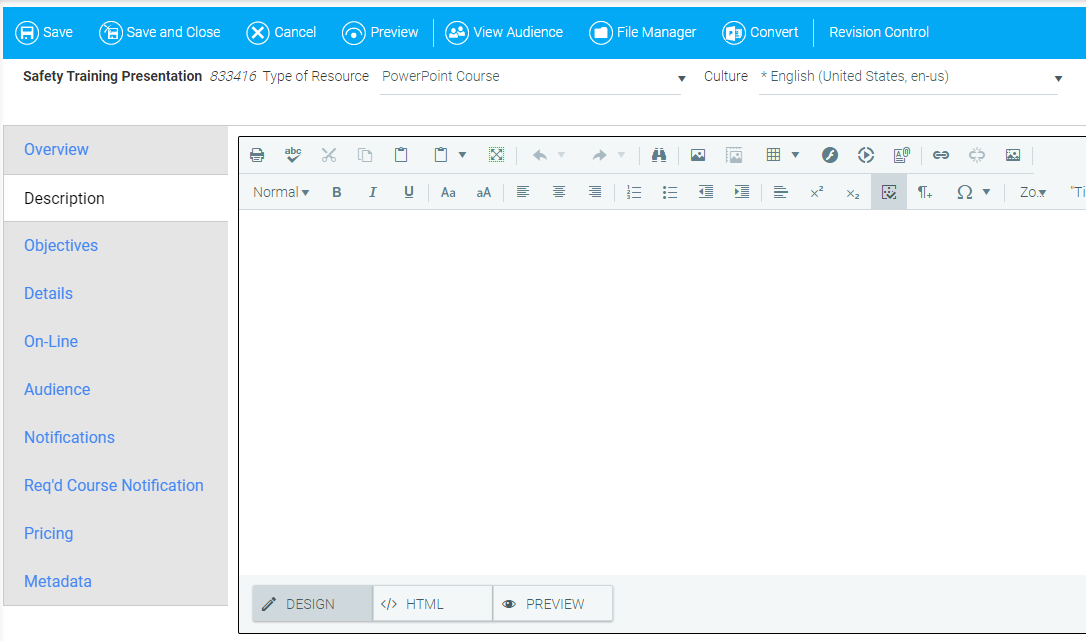This screenshot has width=1086, height=641.
Task: Open Find and Replace binoculars
Action: [659, 155]
